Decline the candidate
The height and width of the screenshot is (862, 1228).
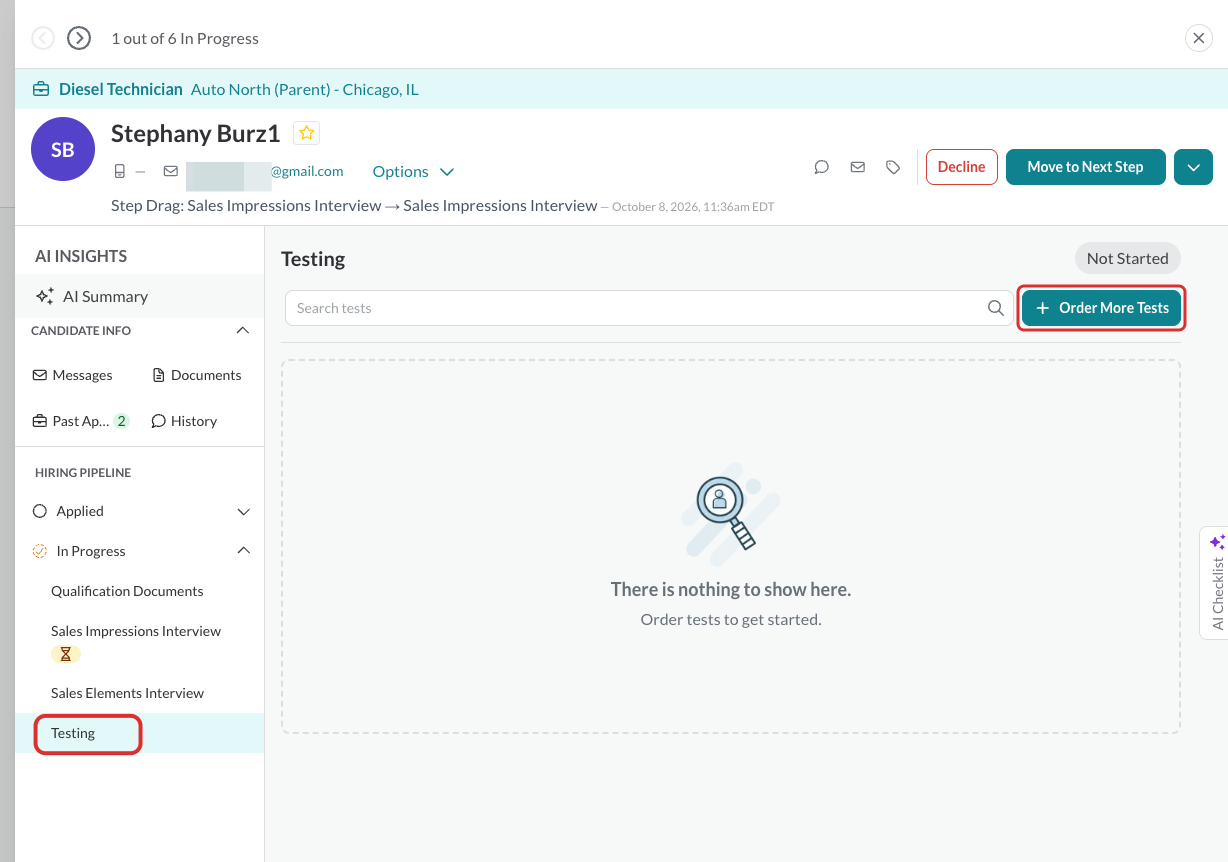pos(961,167)
